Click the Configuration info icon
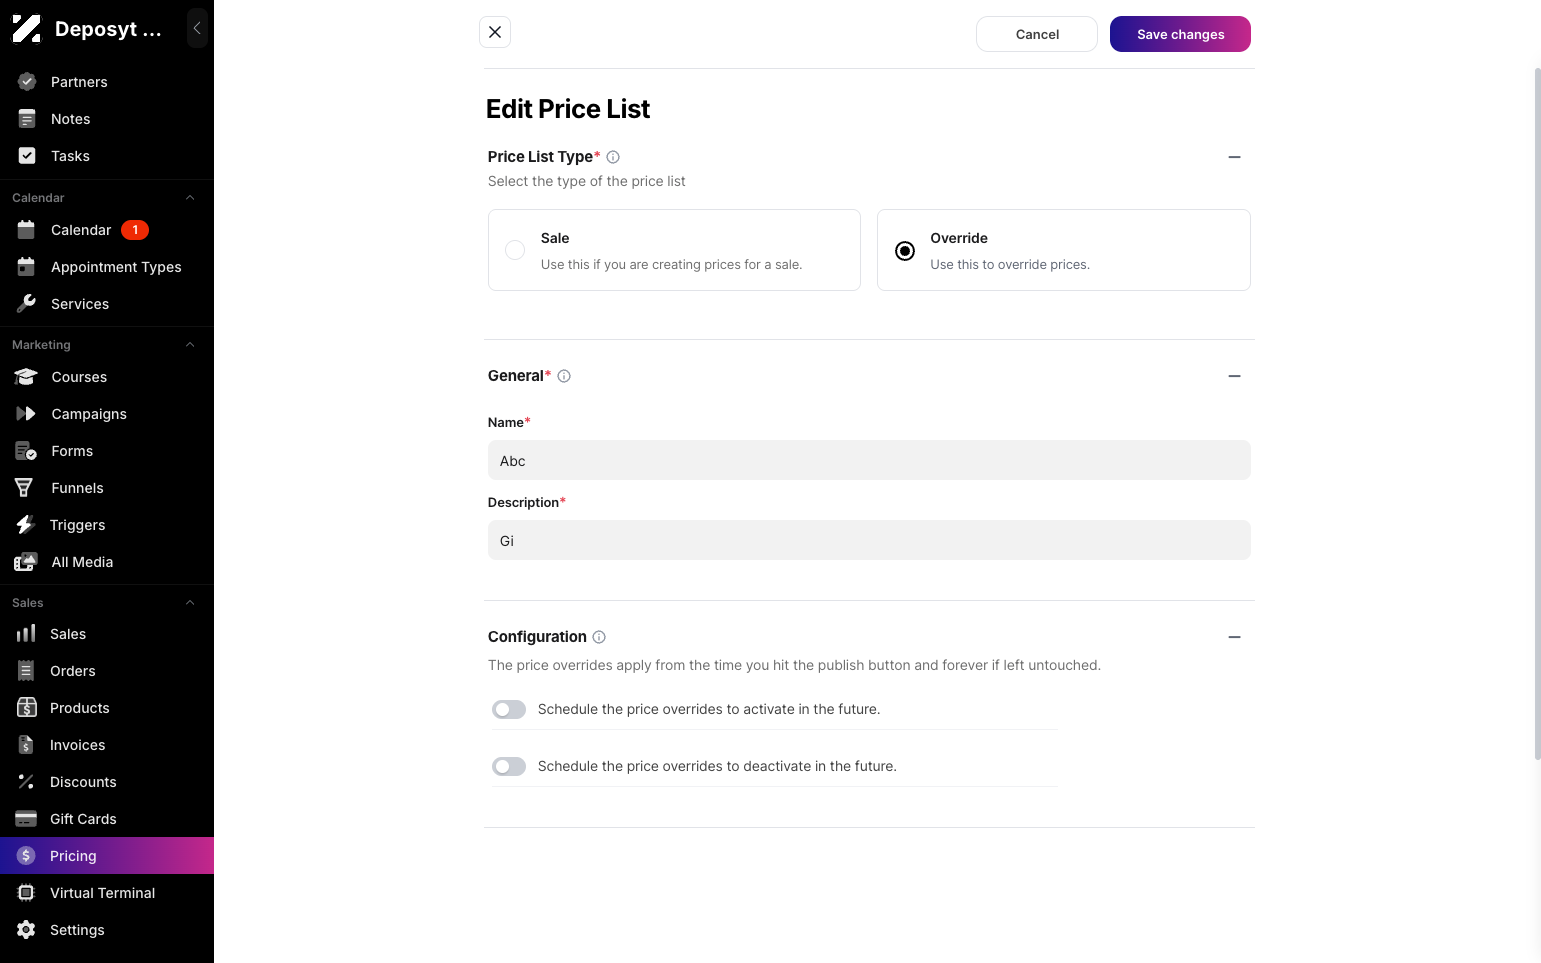The image size is (1541, 963). (599, 637)
